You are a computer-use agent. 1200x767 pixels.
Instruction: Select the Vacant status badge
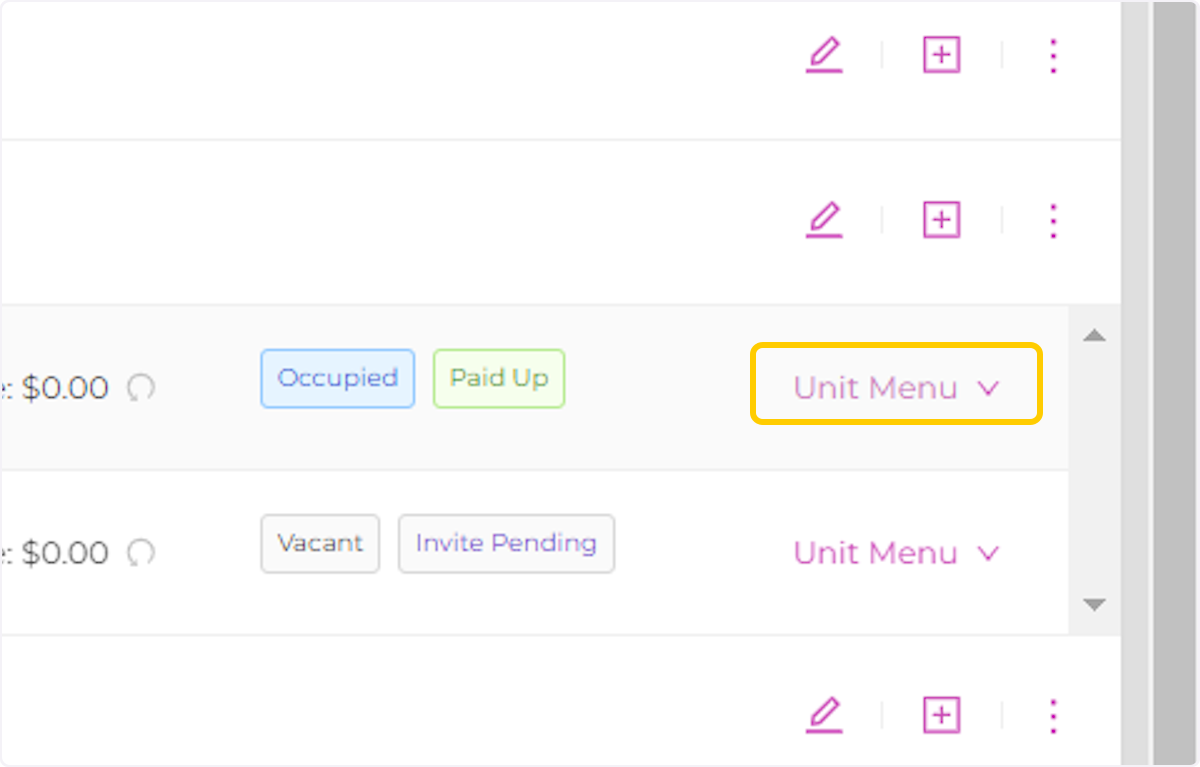tap(320, 543)
